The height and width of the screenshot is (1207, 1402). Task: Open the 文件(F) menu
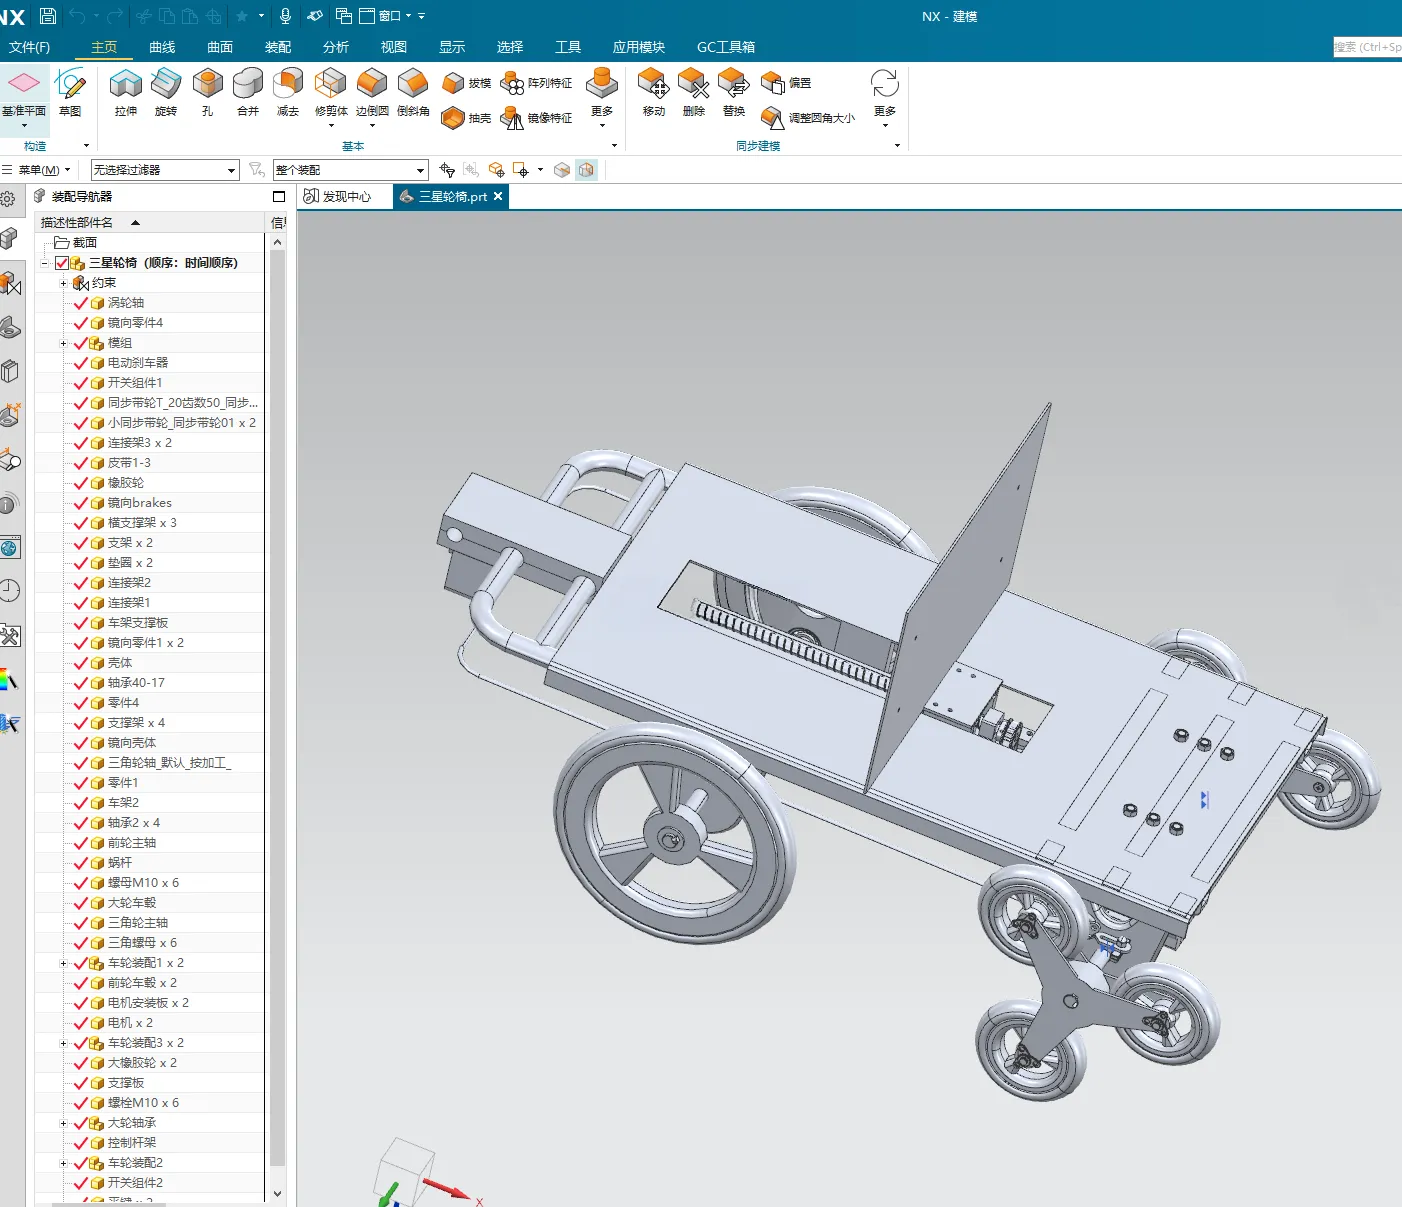[29, 47]
